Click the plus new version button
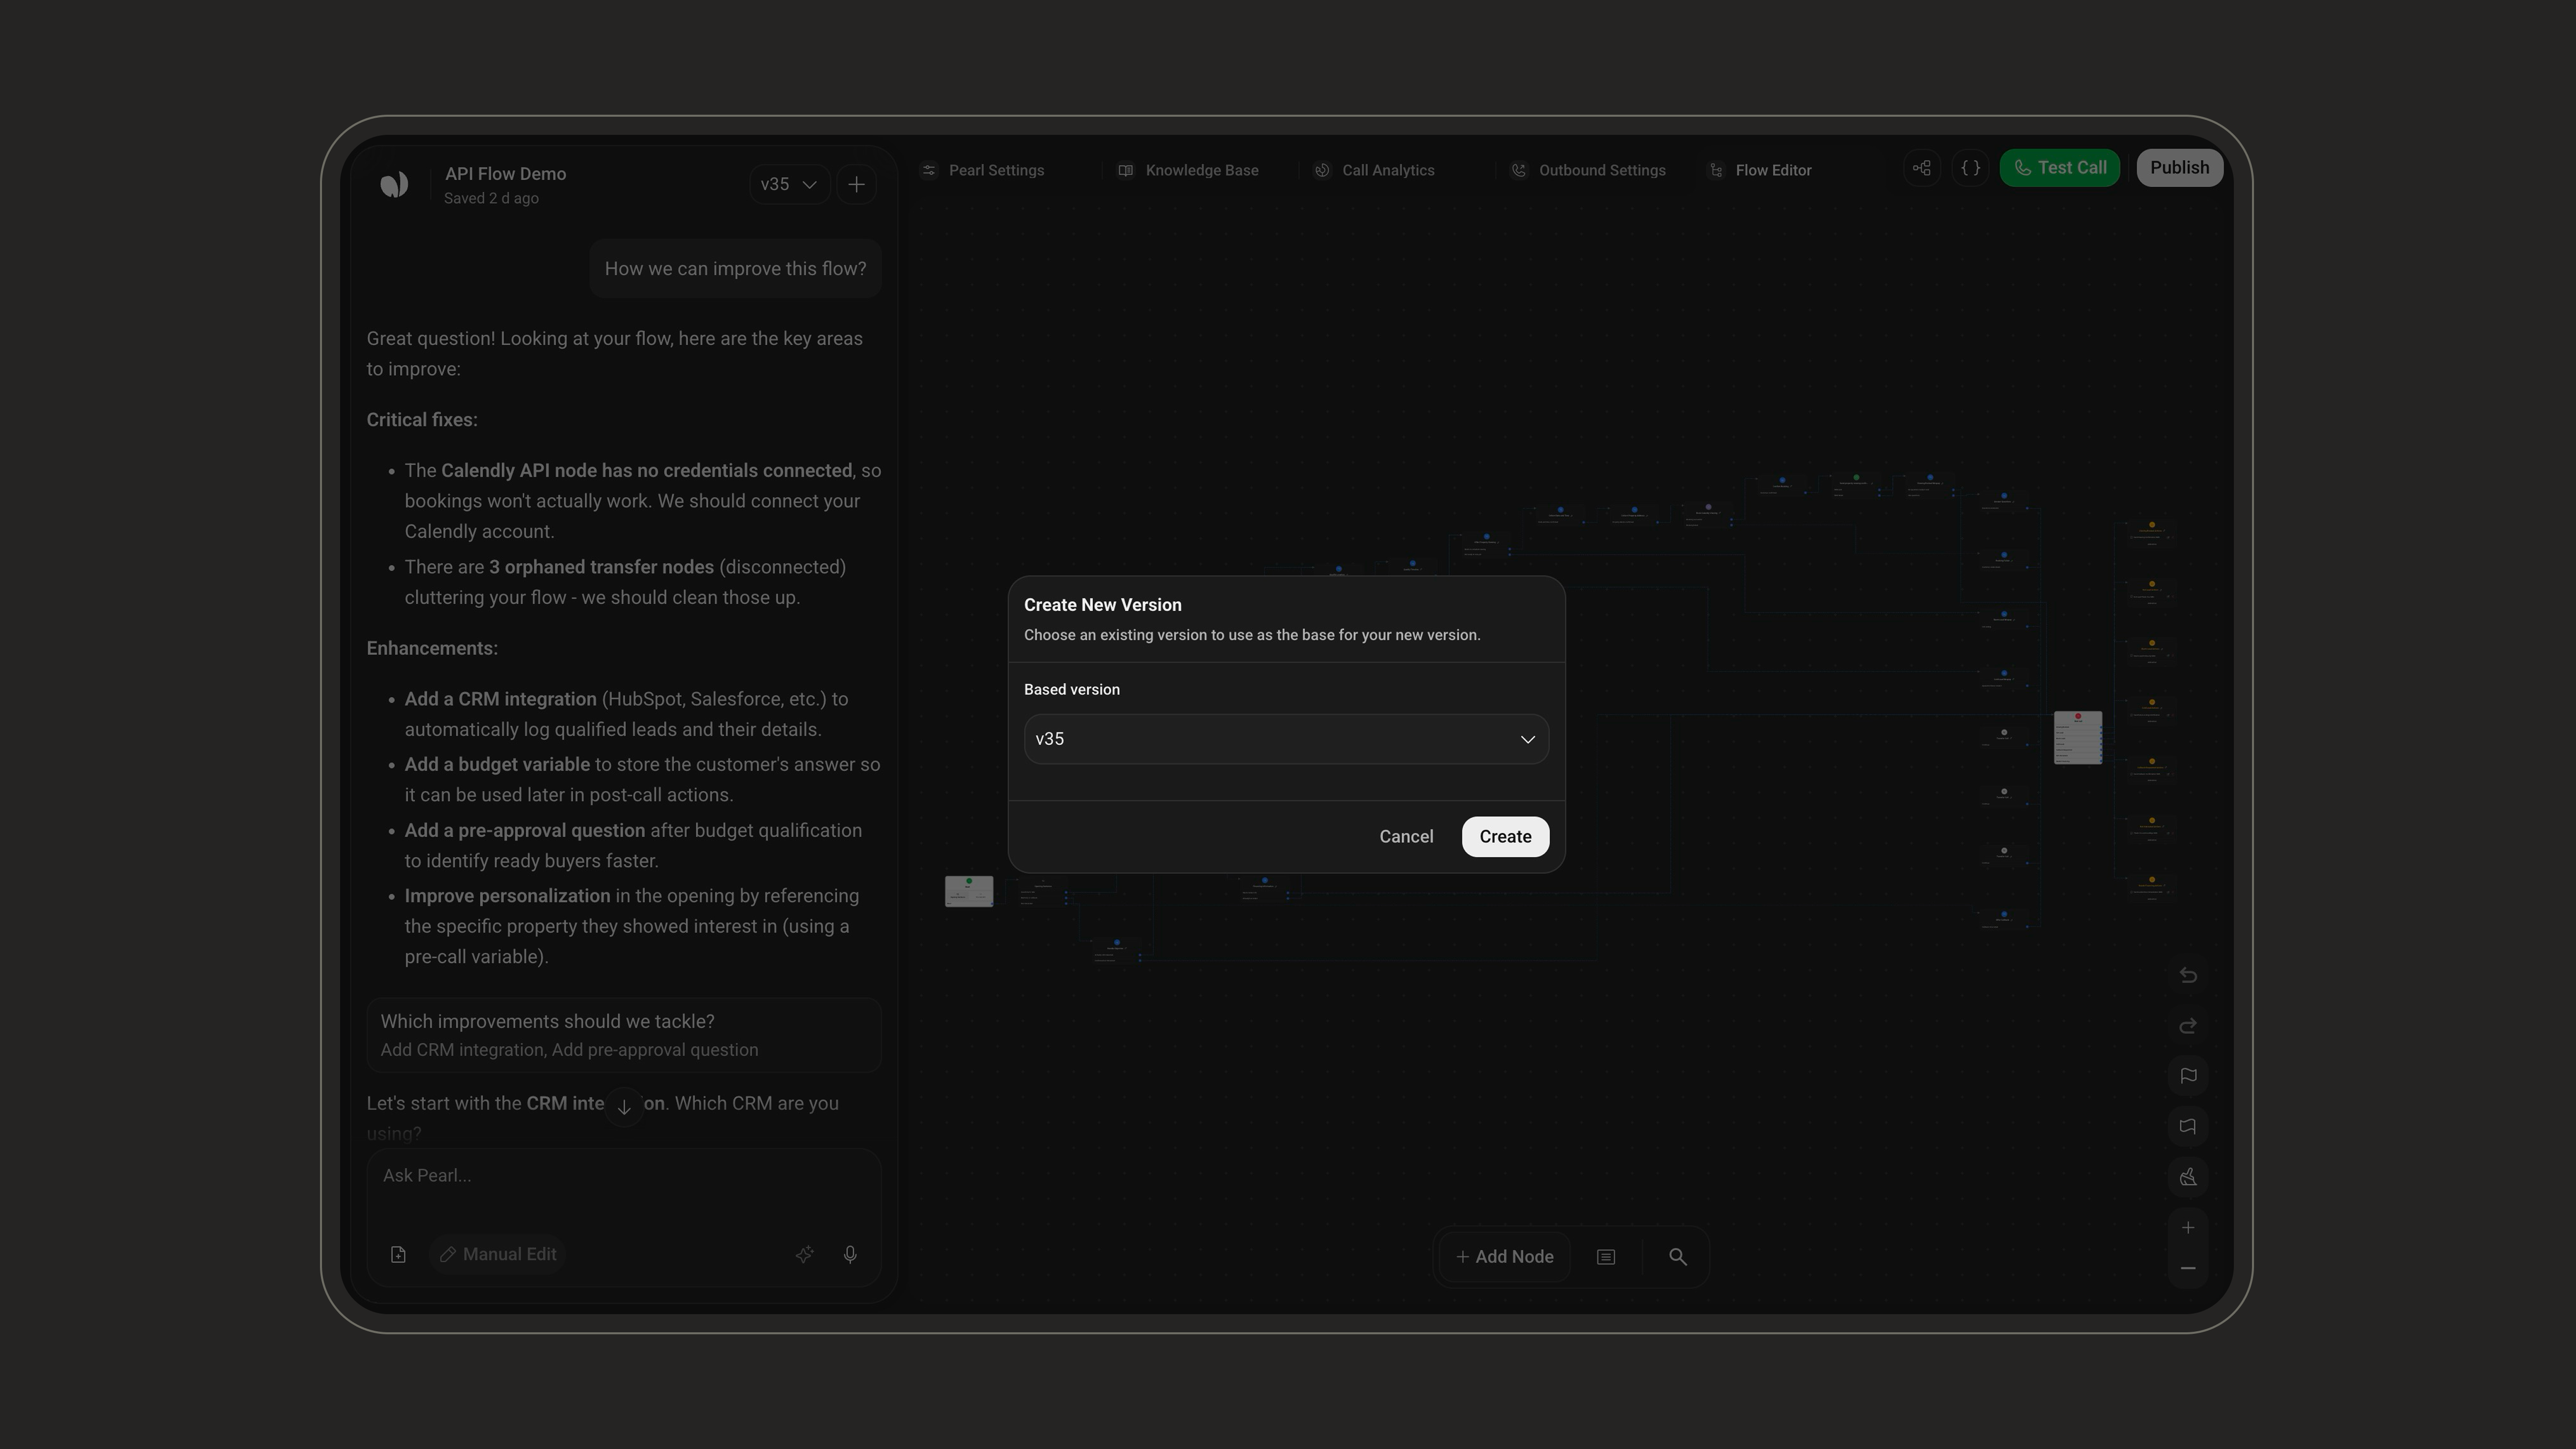This screenshot has height=1449, width=2576. 856,184
